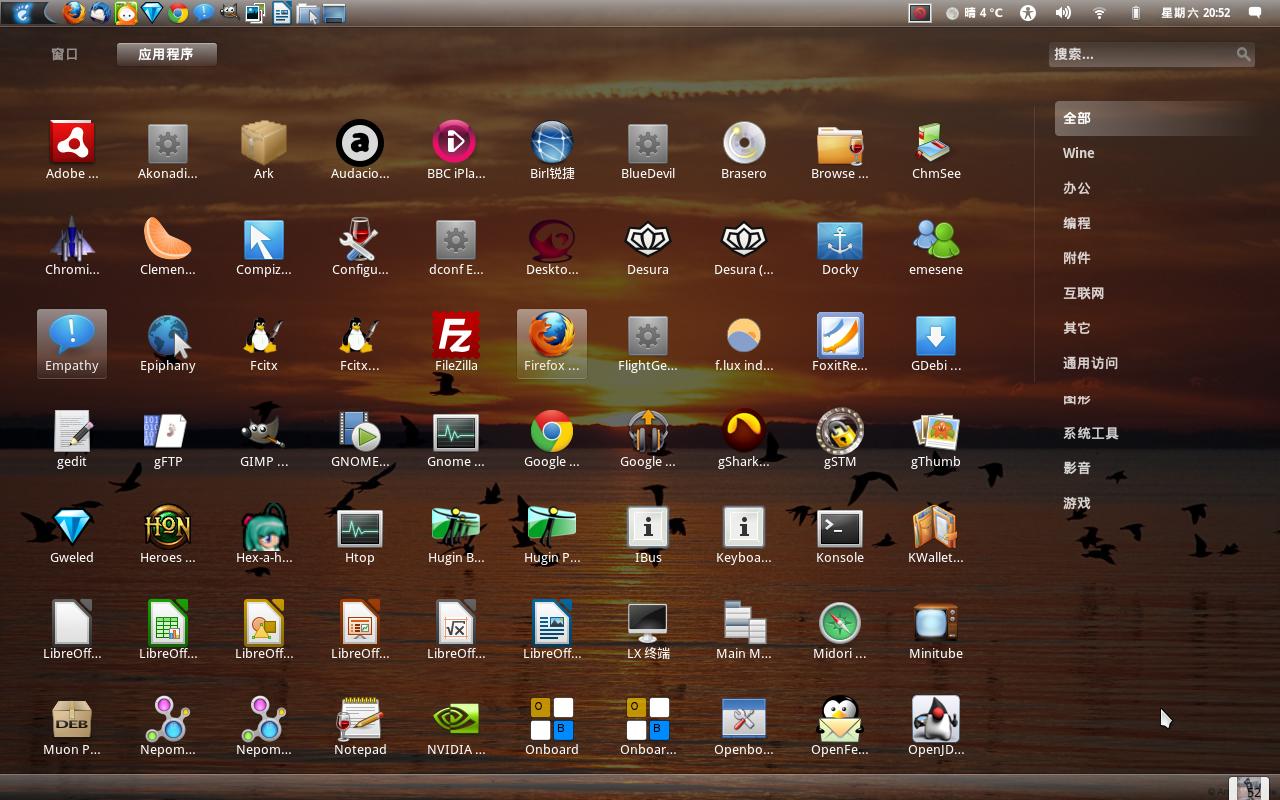Launch the Chromium B.S.U. spaceship game
This screenshot has width=1280, height=800.
72,239
